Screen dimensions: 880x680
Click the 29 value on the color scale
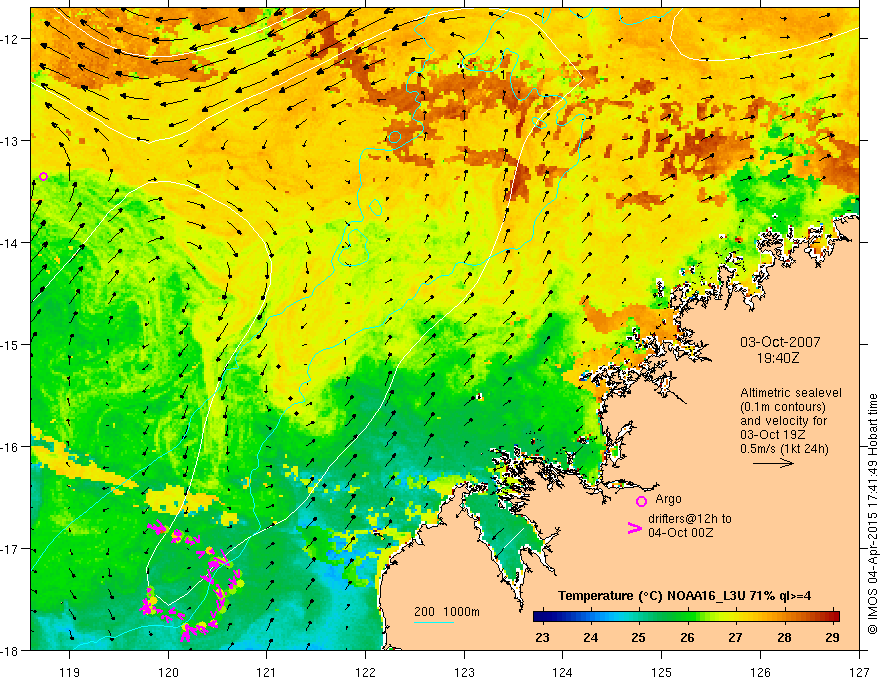(x=832, y=637)
